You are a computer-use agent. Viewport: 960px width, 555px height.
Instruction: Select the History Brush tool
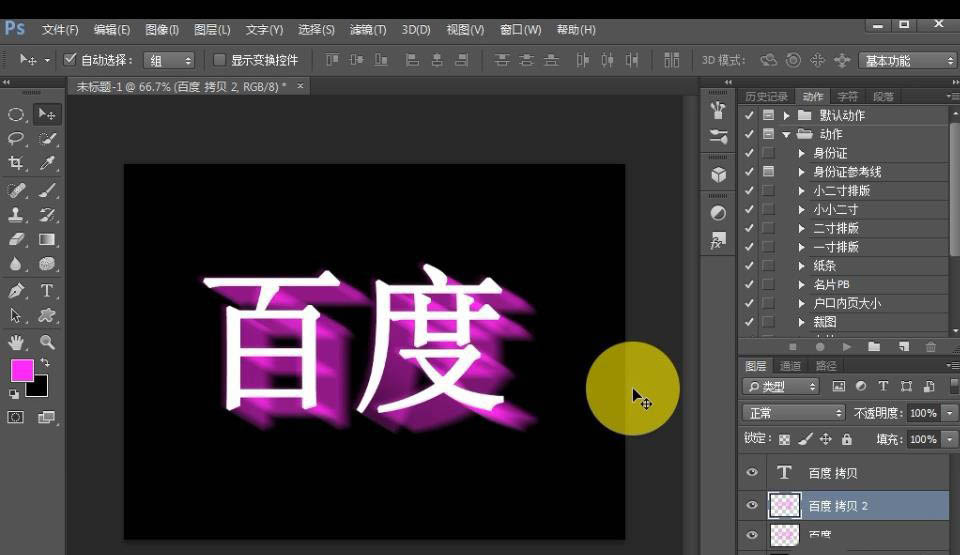click(x=47, y=215)
